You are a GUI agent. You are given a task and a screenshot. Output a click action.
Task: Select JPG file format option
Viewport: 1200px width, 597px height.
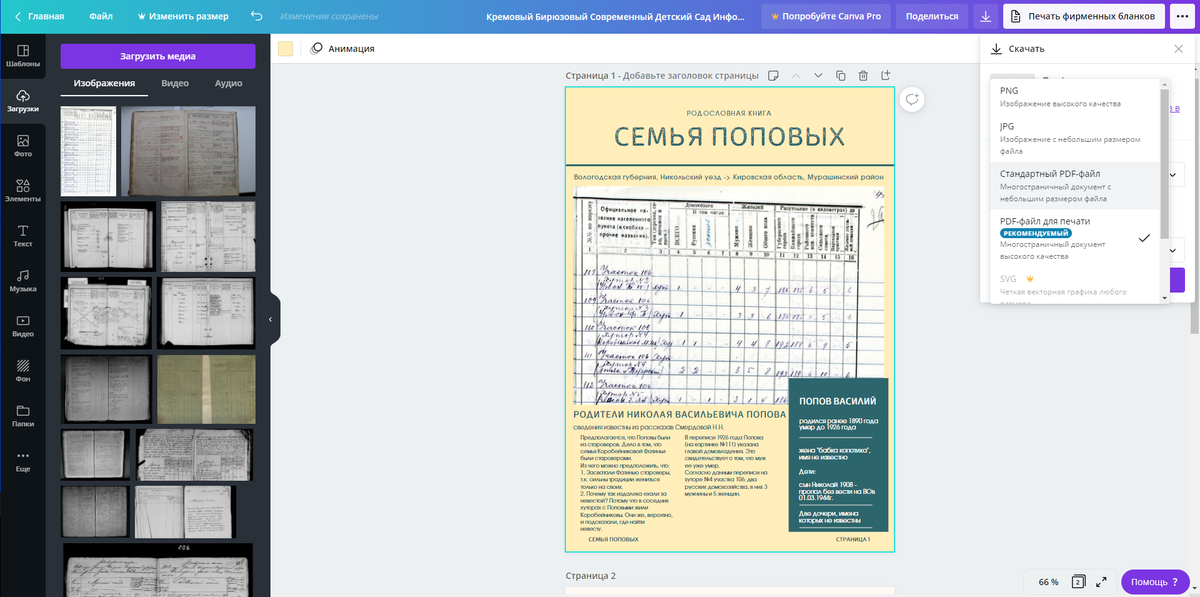pos(1074,139)
